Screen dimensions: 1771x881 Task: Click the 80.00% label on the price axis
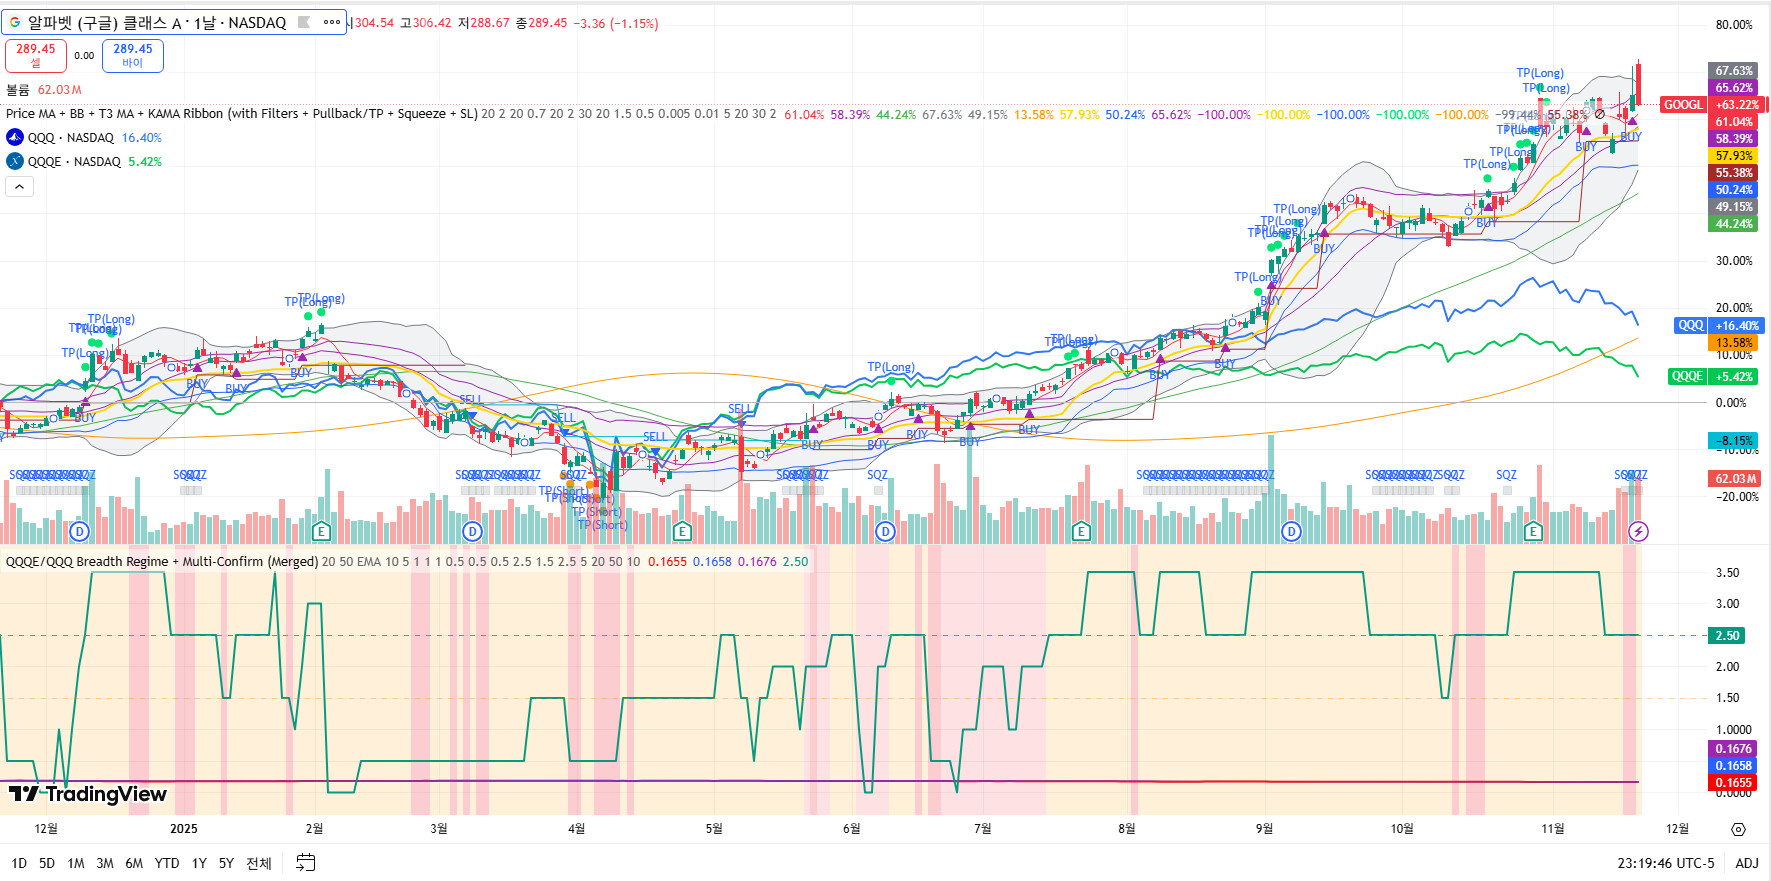pyautogui.click(x=1734, y=25)
